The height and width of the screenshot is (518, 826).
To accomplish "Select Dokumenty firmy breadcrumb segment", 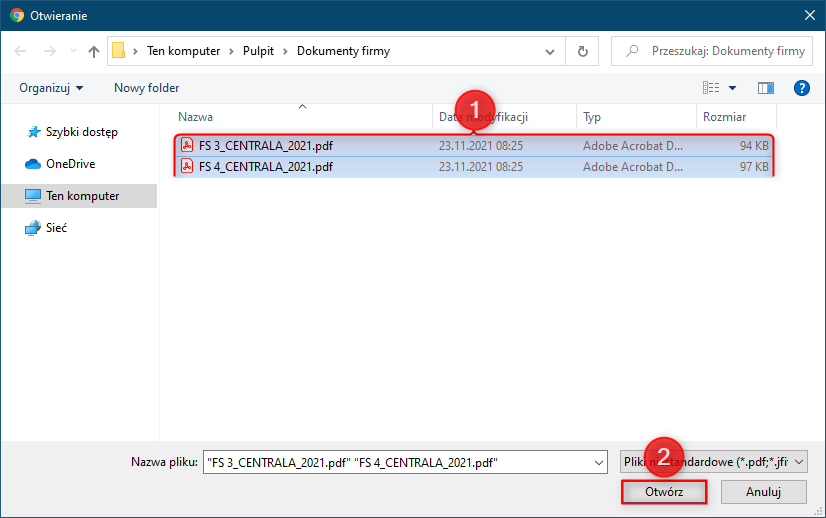I will pos(343,51).
